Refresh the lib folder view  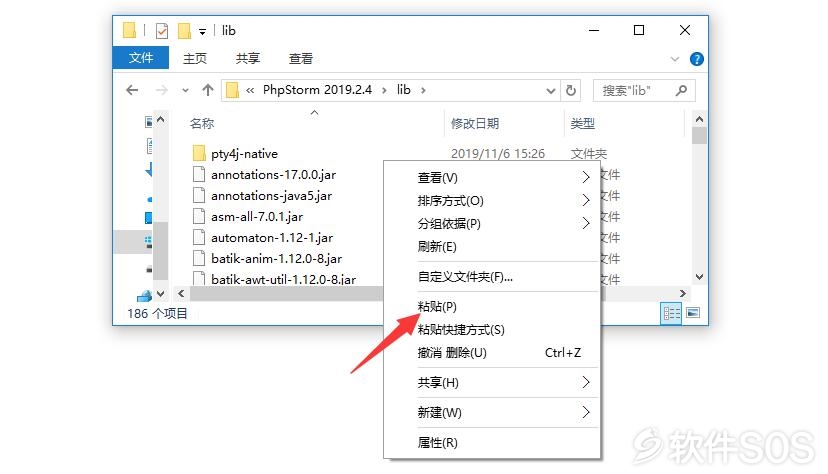click(x=571, y=90)
